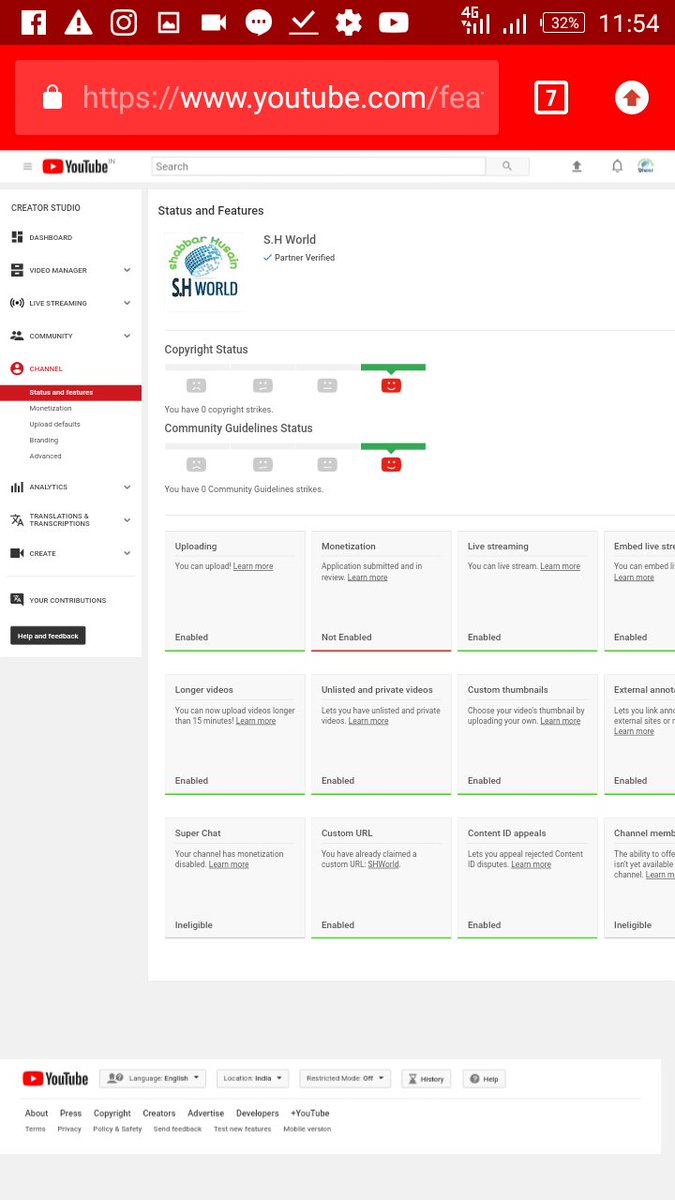This screenshot has width=675, height=1200.
Task: Tap the Instagram notification icon
Action: [123, 22]
